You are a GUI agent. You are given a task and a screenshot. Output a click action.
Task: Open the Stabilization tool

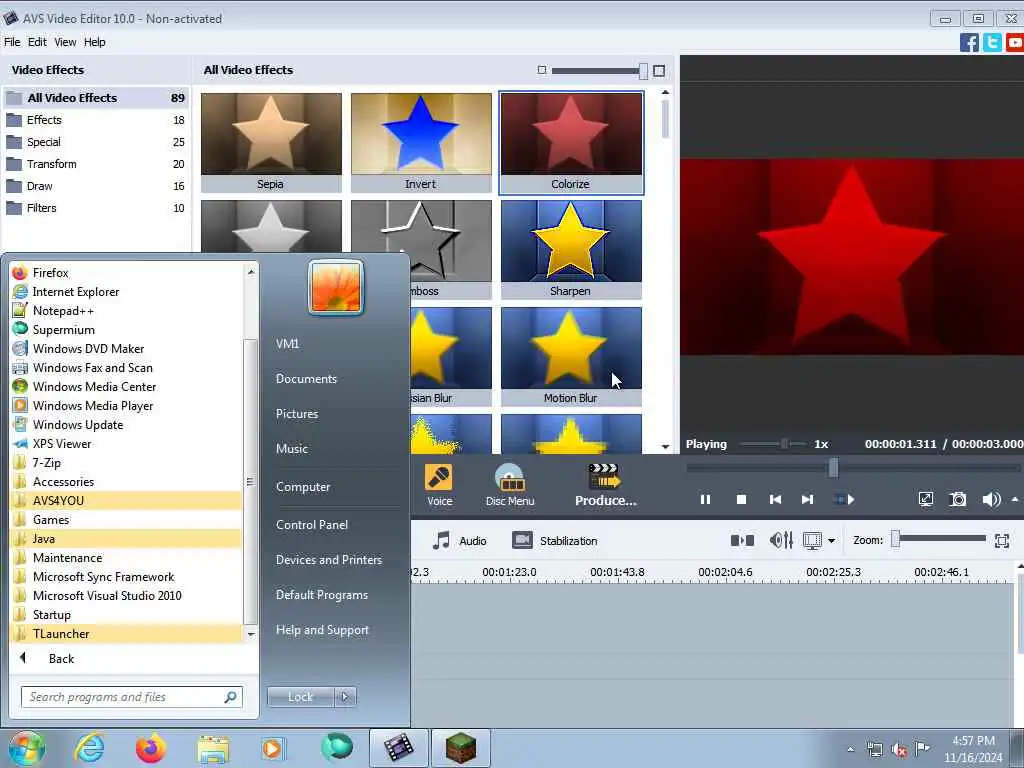tap(555, 541)
